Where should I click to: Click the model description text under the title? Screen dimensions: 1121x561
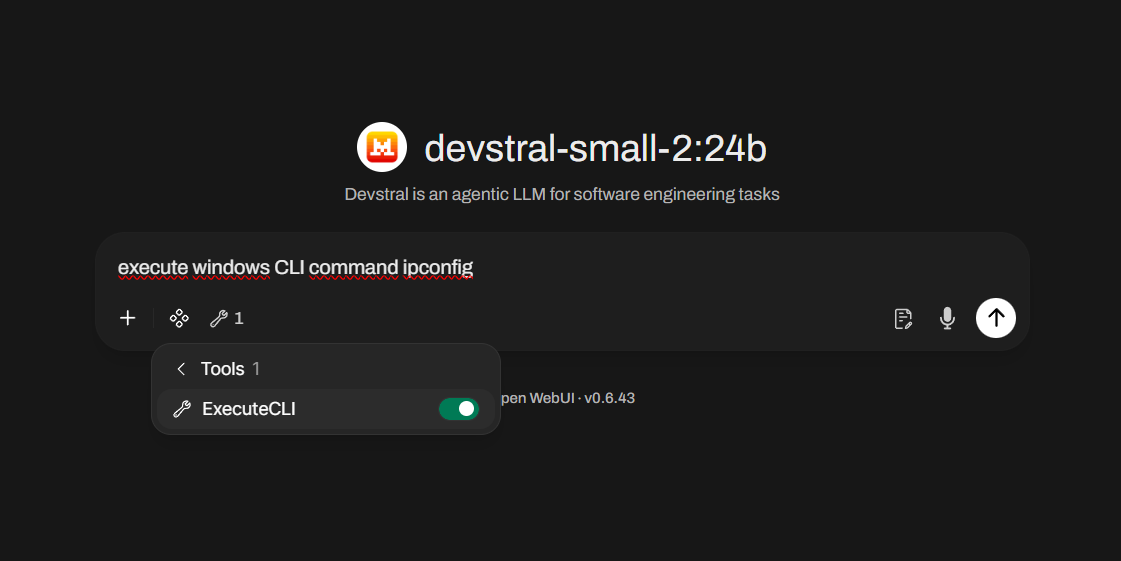click(x=561, y=194)
